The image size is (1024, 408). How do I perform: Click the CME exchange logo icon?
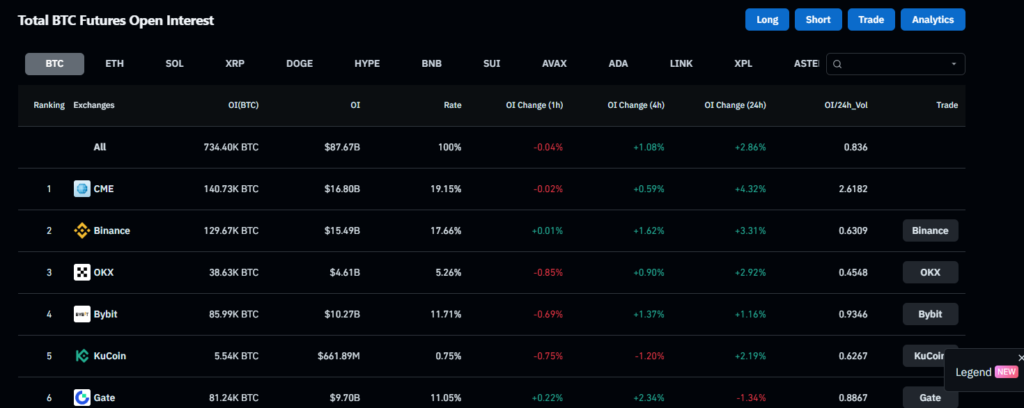pos(82,189)
